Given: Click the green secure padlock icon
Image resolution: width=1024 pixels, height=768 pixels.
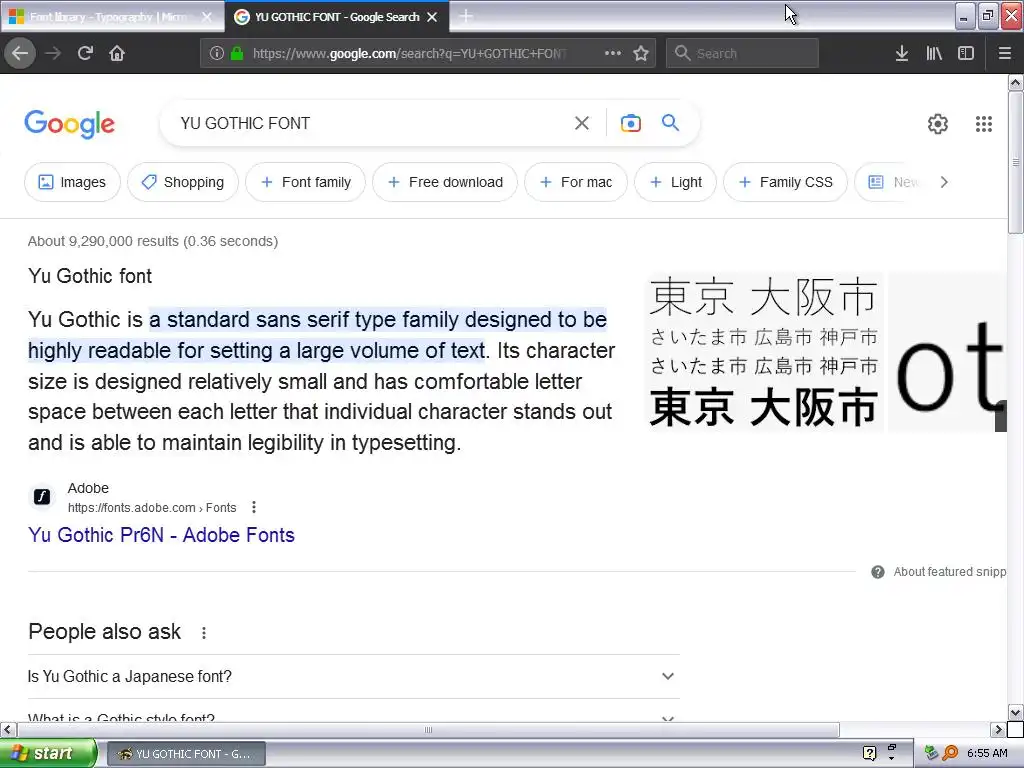Looking at the screenshot, I should pyautogui.click(x=237, y=54).
